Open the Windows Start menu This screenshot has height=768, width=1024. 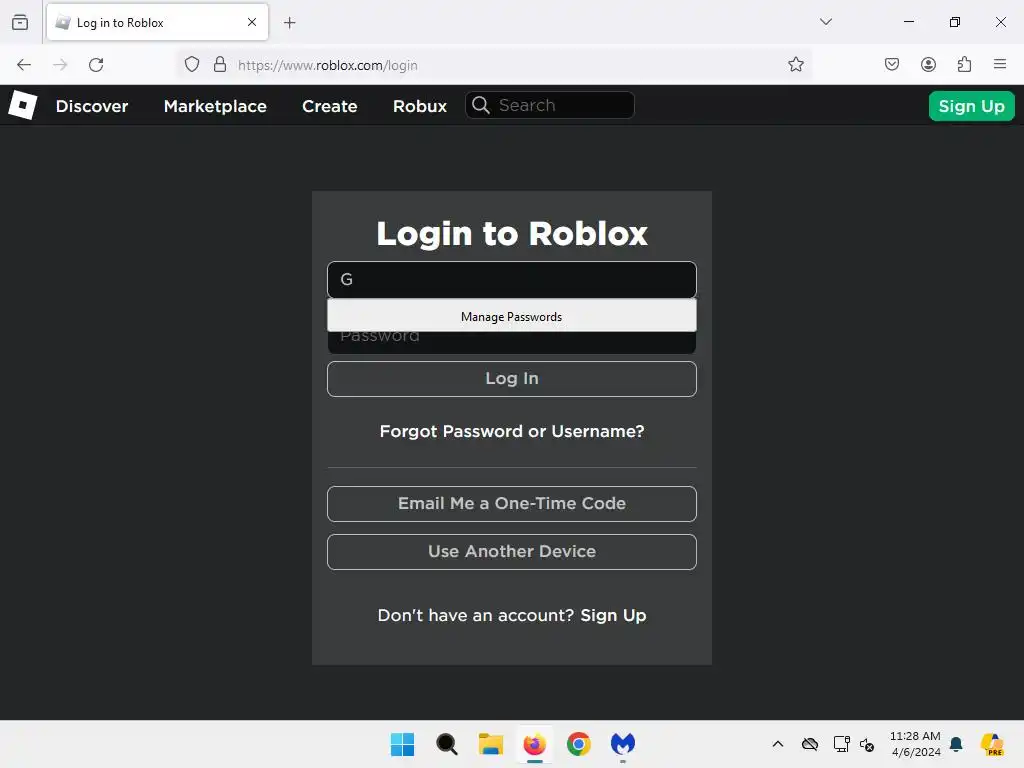[x=402, y=744]
